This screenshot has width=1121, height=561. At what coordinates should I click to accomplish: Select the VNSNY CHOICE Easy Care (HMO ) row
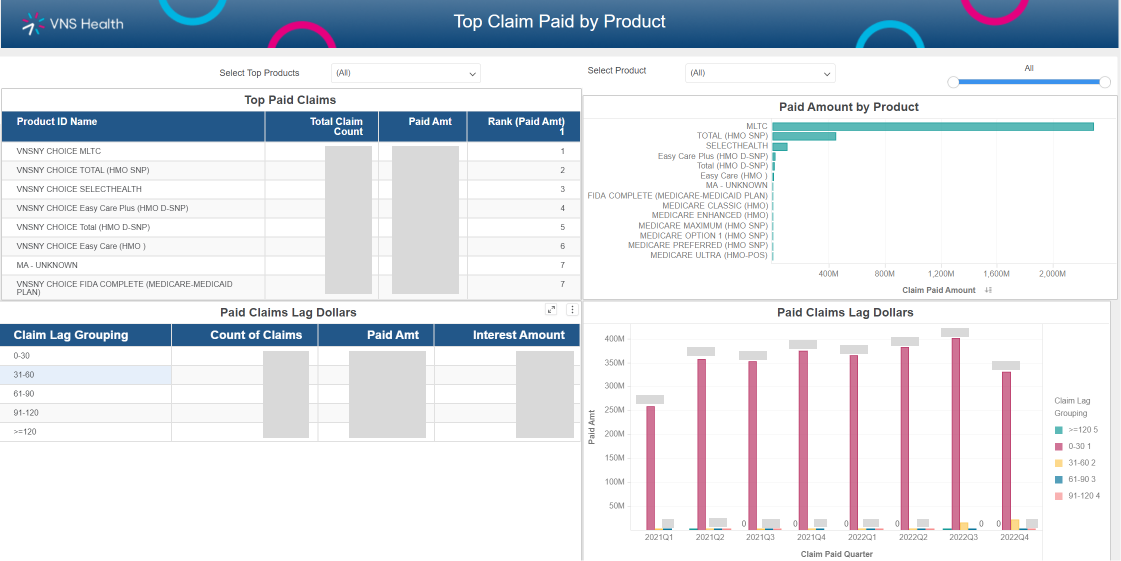pos(291,246)
